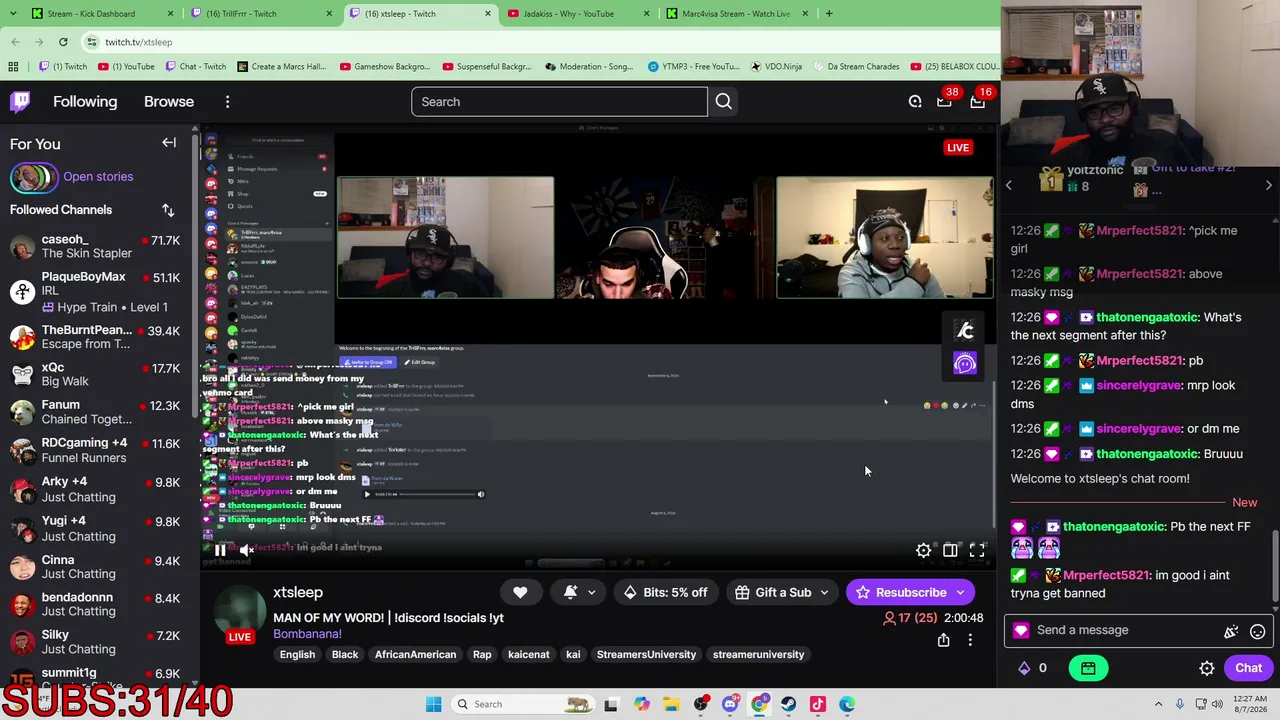Viewport: 1280px width, 720px height.
Task: Open the xQc followed channel
Action: 100,374
